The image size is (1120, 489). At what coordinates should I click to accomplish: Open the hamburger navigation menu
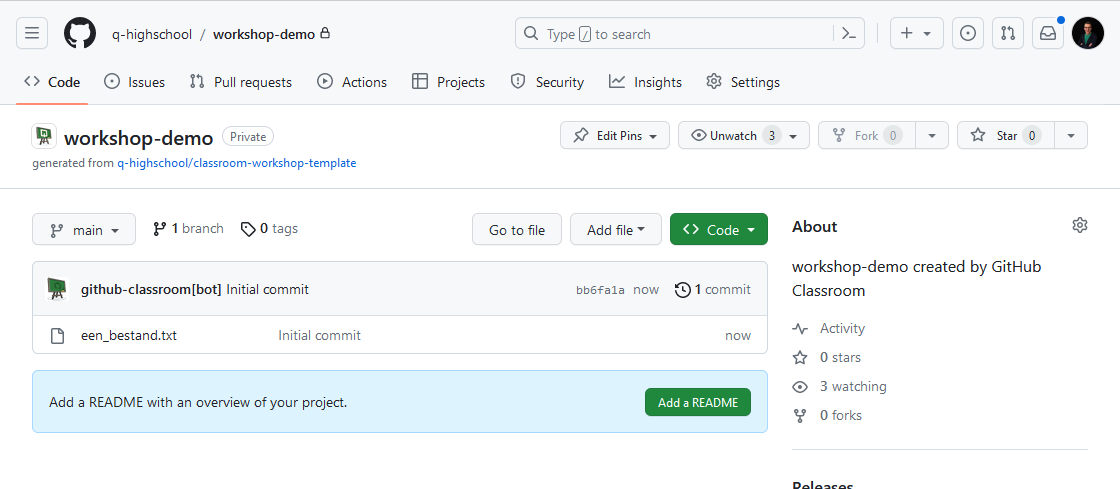click(x=31, y=34)
